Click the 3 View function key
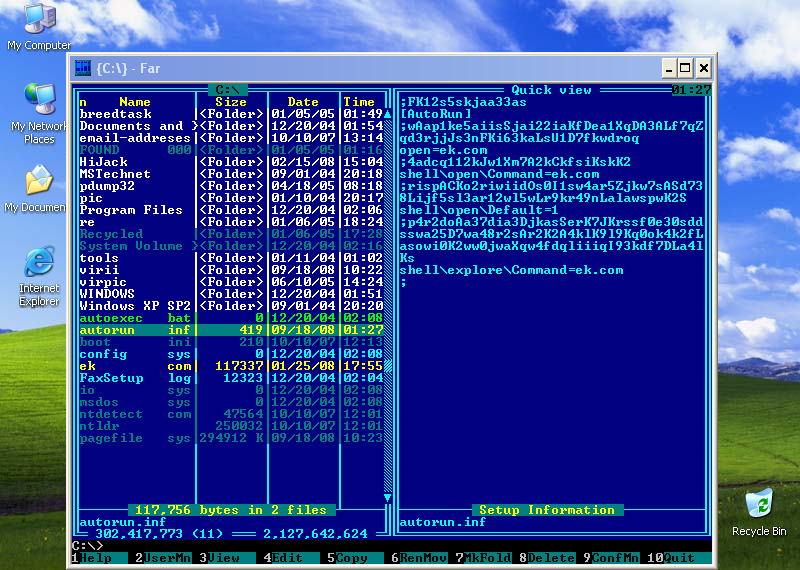 tap(227, 558)
